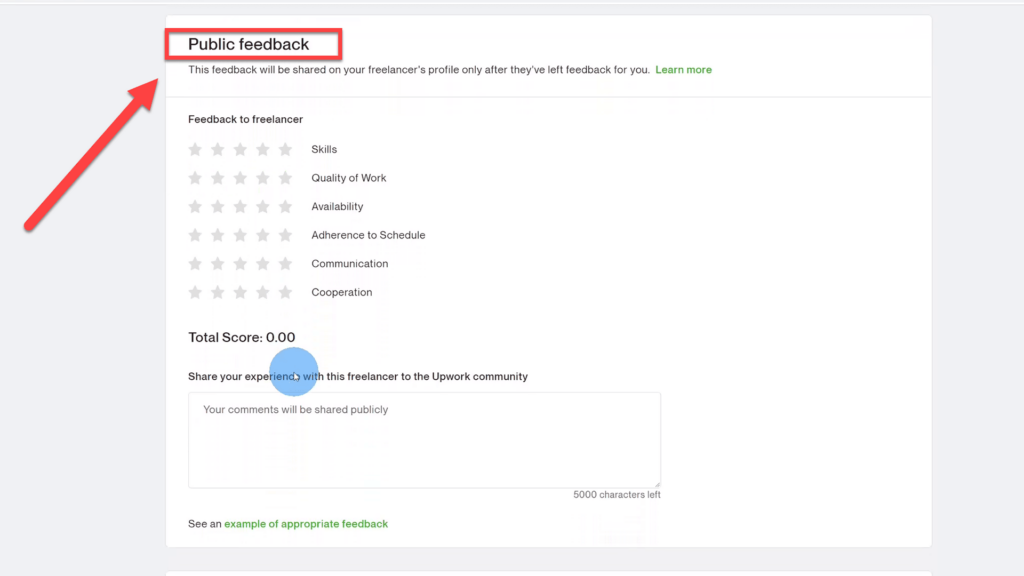
Task: Select the Cooperation label
Action: pos(342,293)
